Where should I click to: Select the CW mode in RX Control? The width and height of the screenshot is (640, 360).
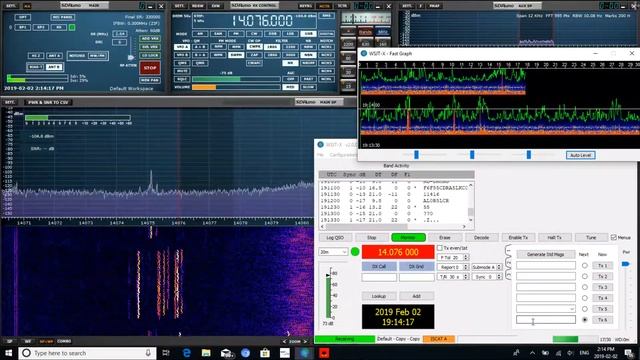[x=254, y=33]
